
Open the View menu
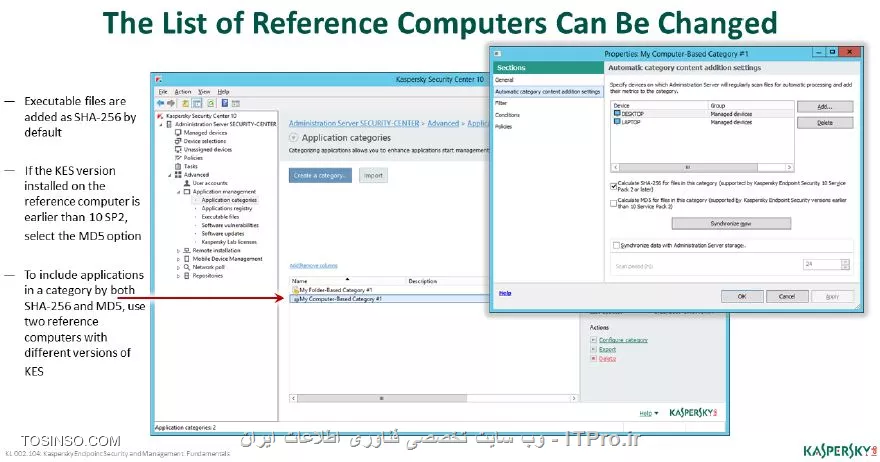204,92
